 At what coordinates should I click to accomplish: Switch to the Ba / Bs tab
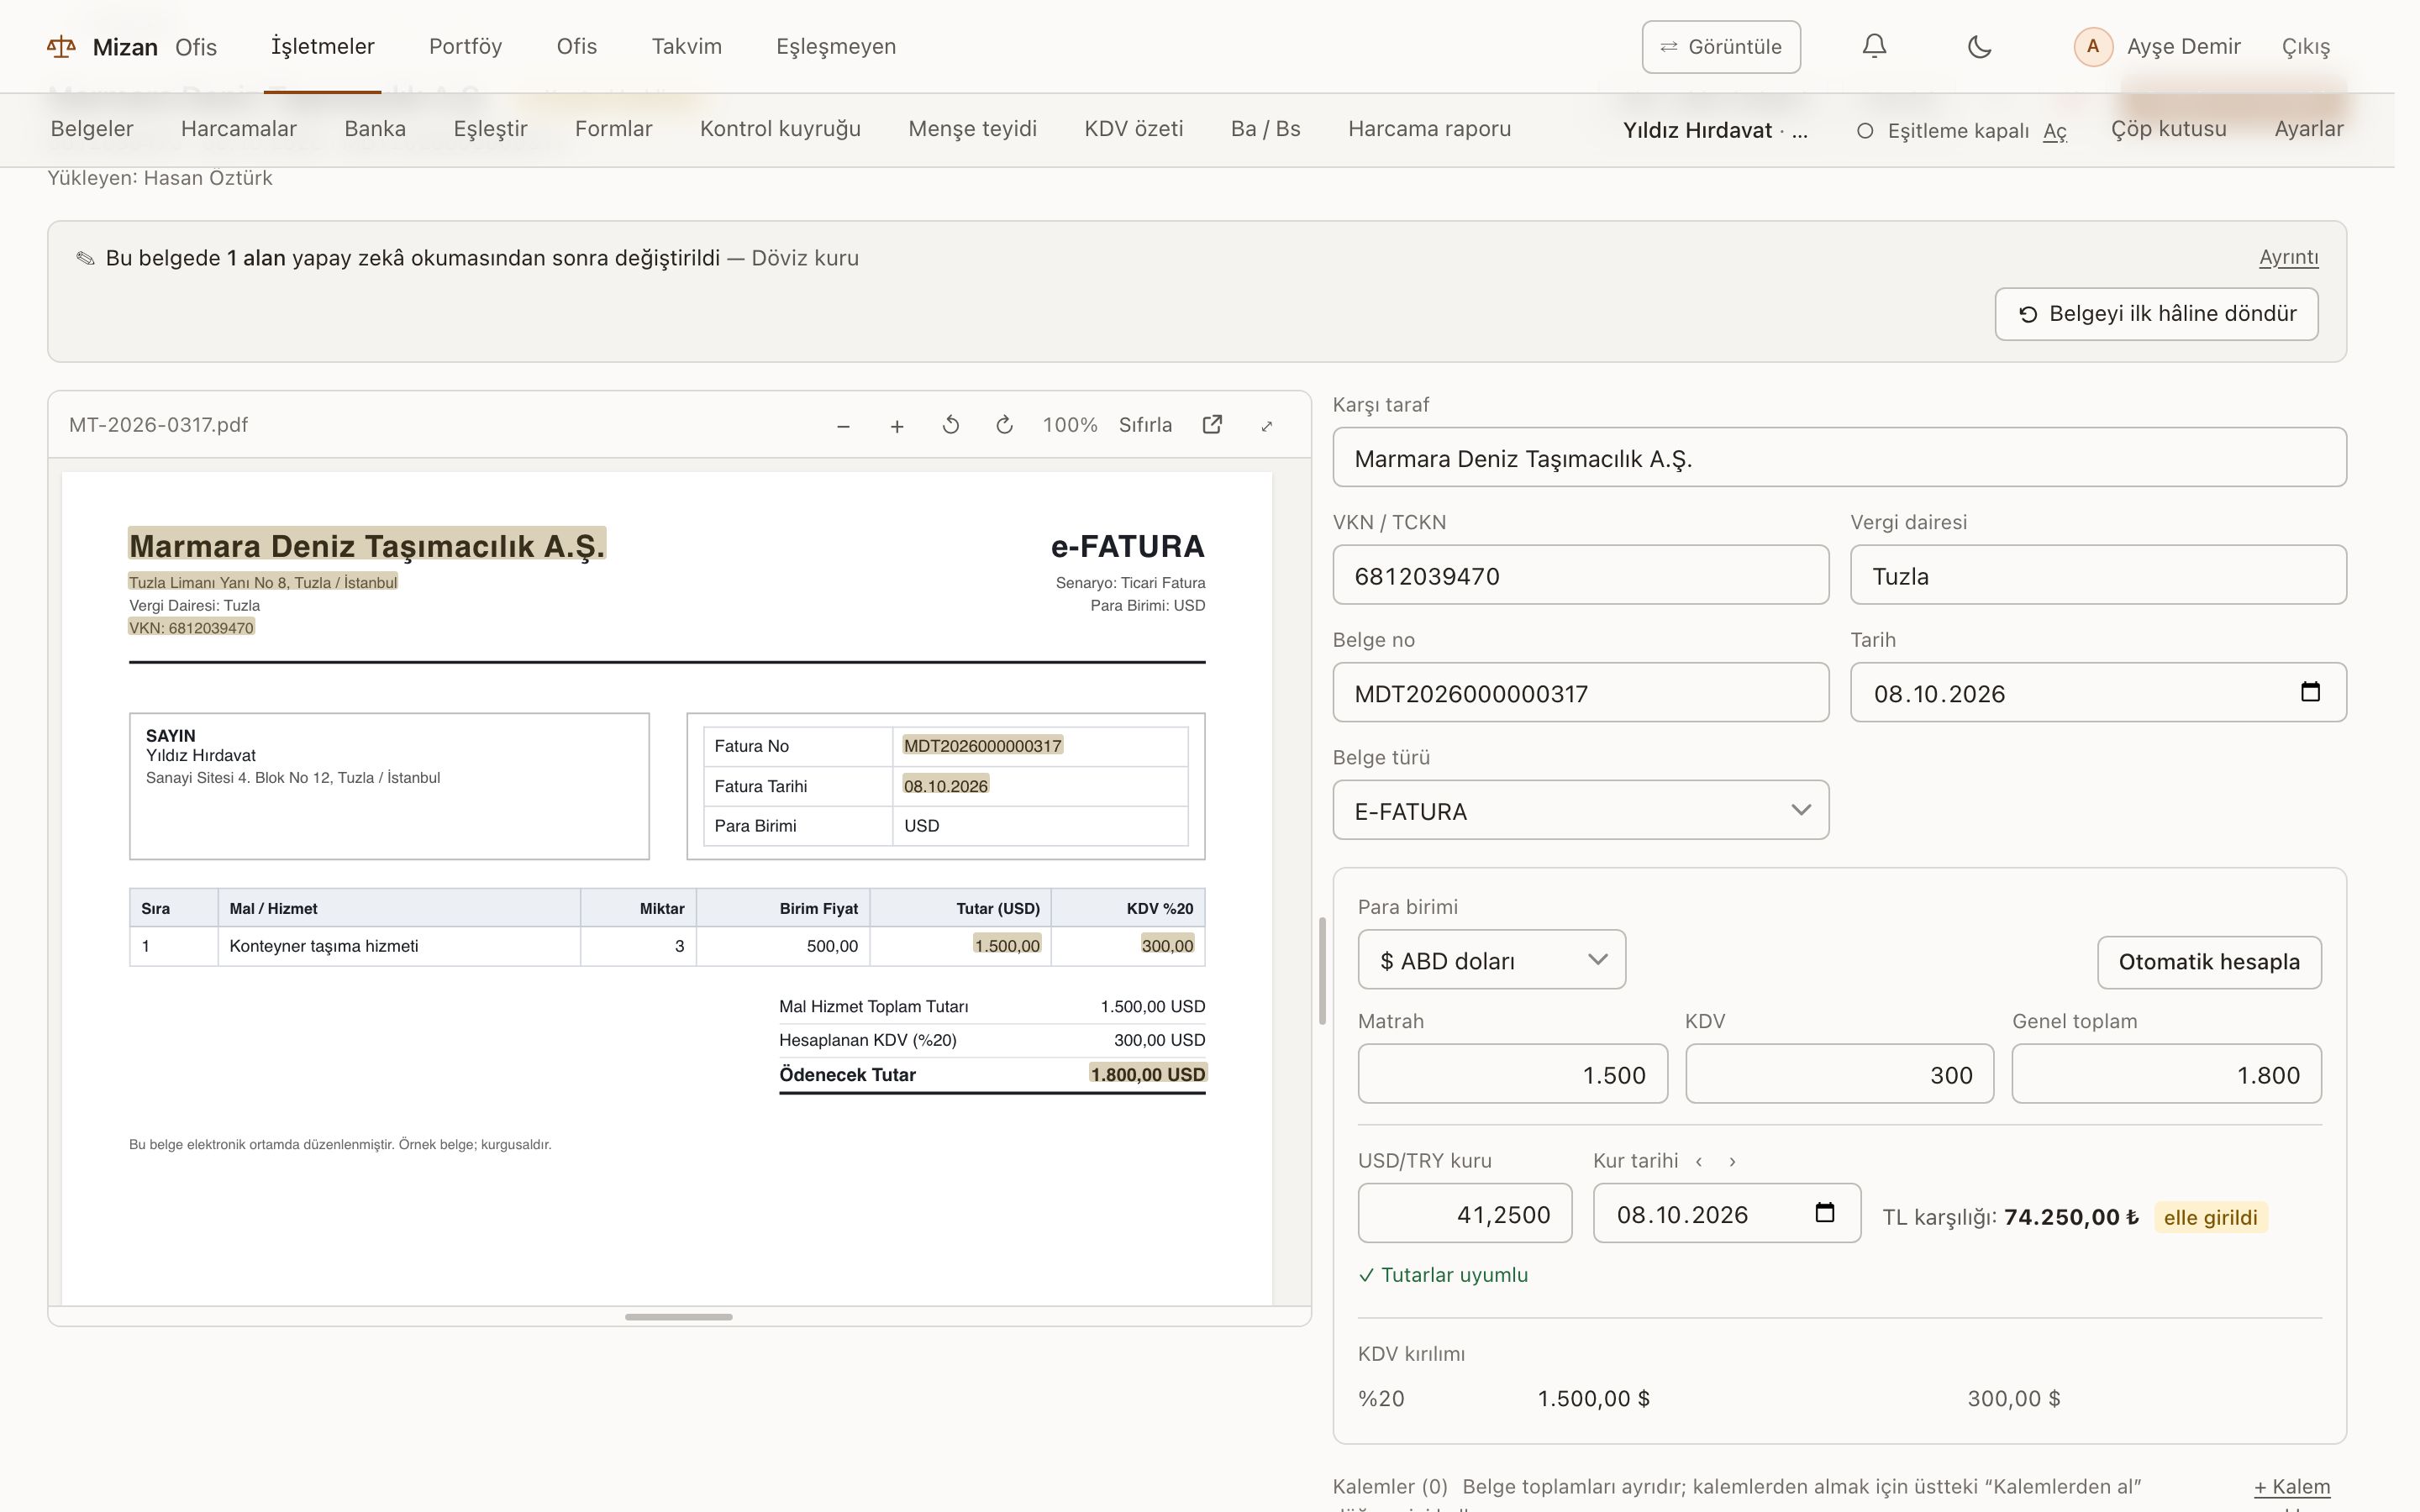tap(1265, 129)
